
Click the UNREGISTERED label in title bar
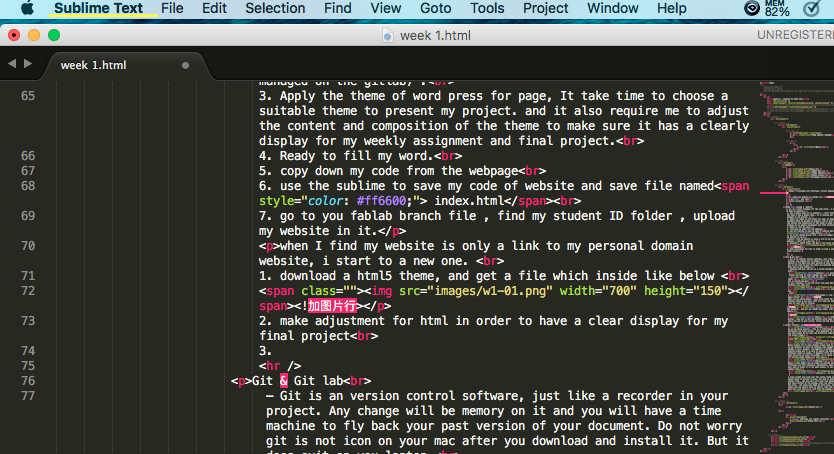tap(795, 35)
